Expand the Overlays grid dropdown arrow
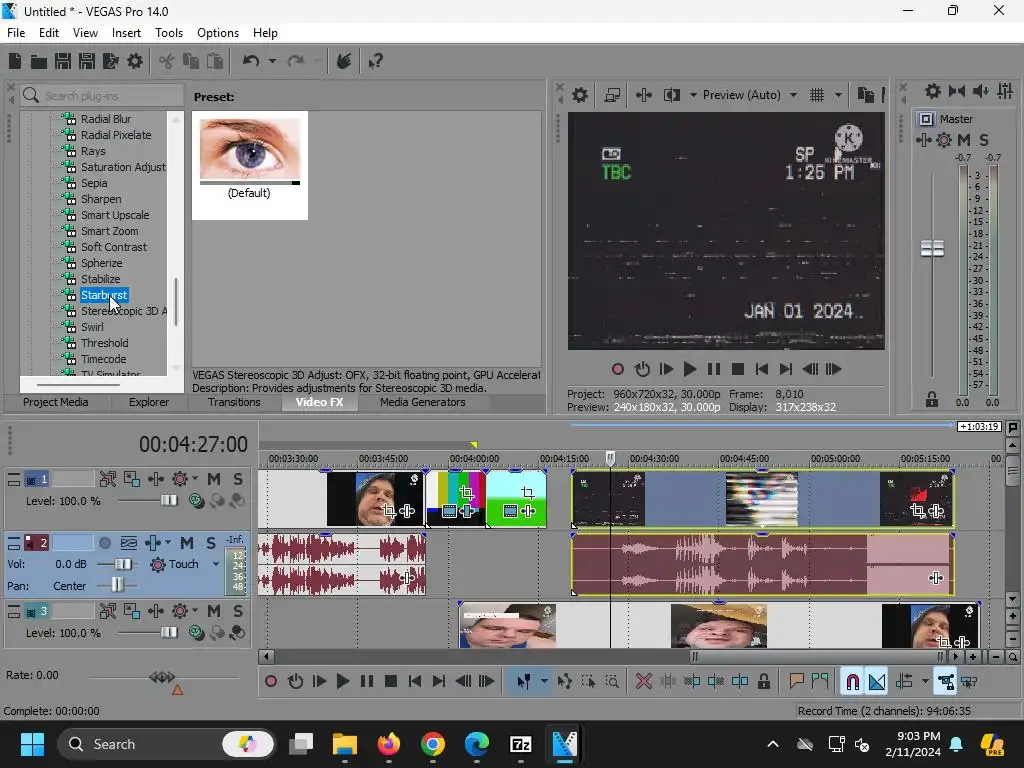 pos(839,95)
